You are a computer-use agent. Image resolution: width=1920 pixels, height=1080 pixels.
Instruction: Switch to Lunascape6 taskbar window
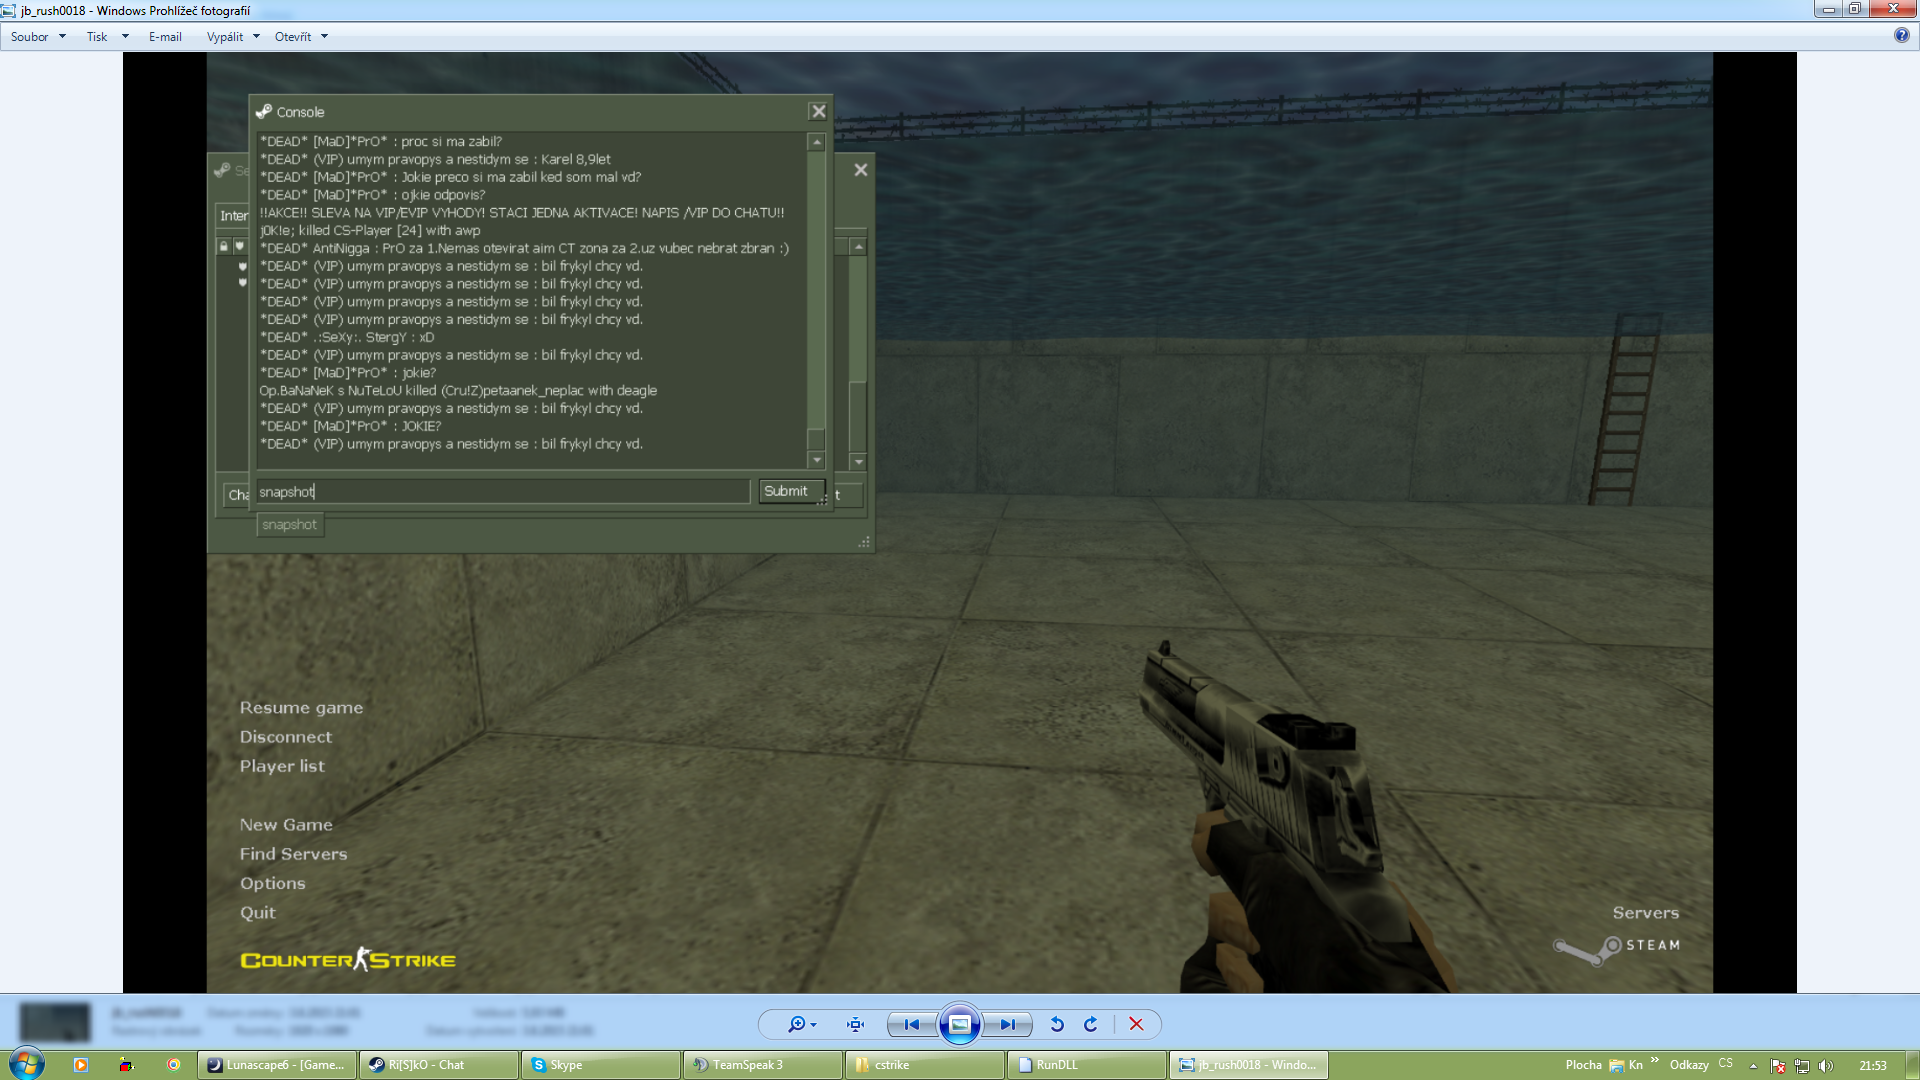coord(277,1065)
